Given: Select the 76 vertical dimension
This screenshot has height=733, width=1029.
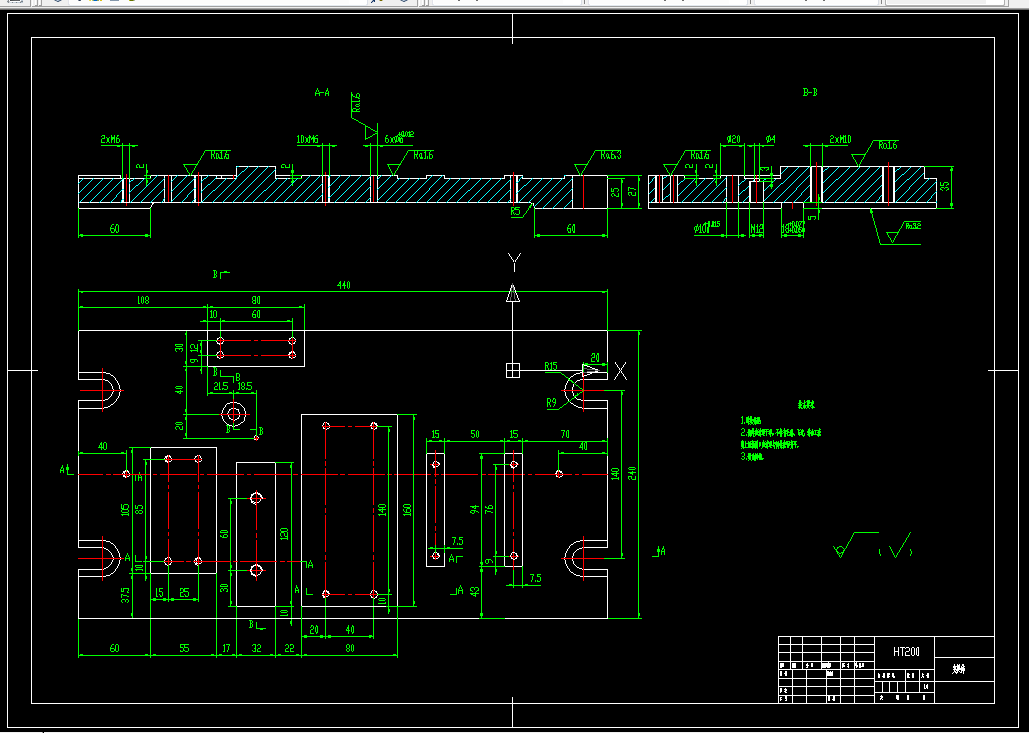Looking at the screenshot, I should point(489,509).
